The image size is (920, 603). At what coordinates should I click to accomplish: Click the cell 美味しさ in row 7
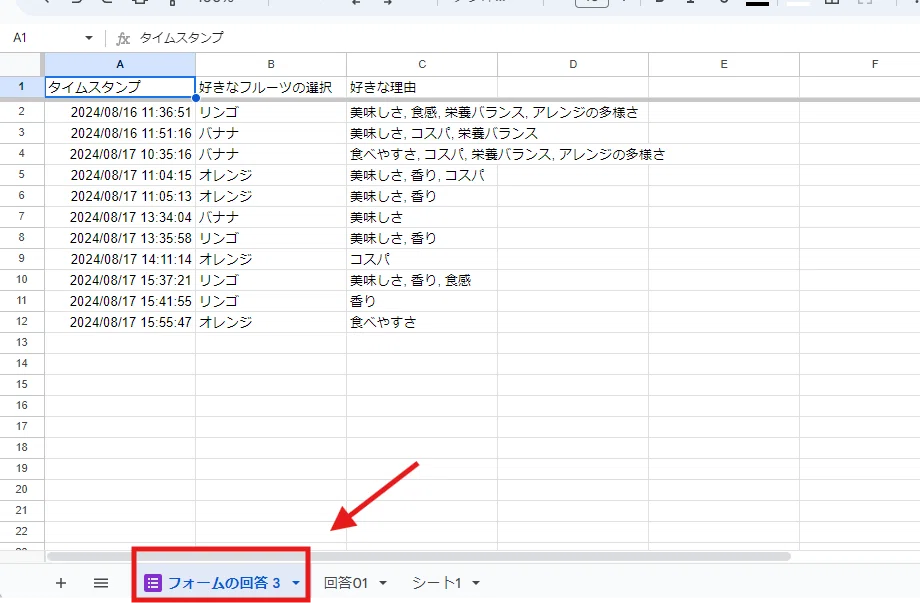[x=422, y=217]
